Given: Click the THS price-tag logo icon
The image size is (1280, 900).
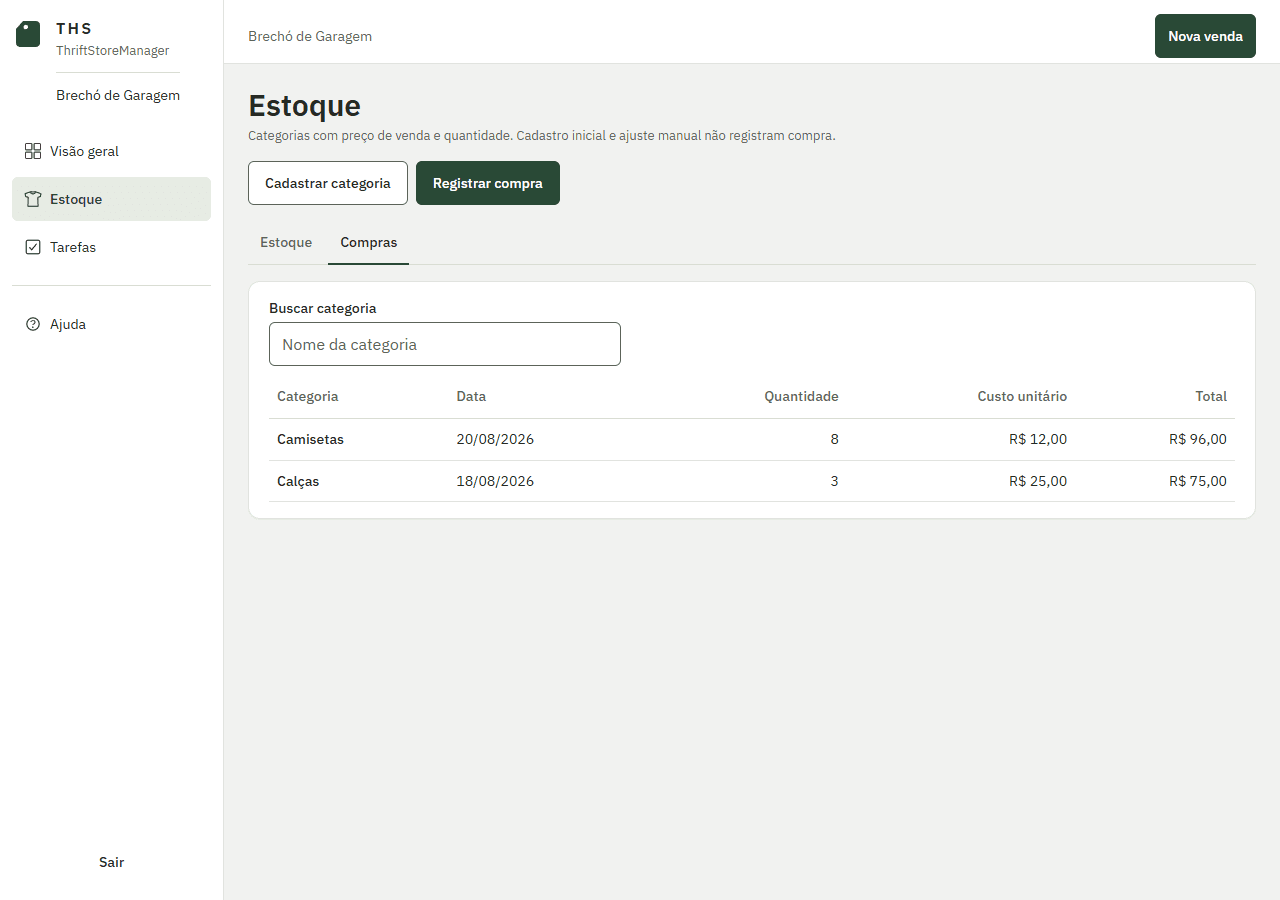Looking at the screenshot, I should [x=28, y=34].
